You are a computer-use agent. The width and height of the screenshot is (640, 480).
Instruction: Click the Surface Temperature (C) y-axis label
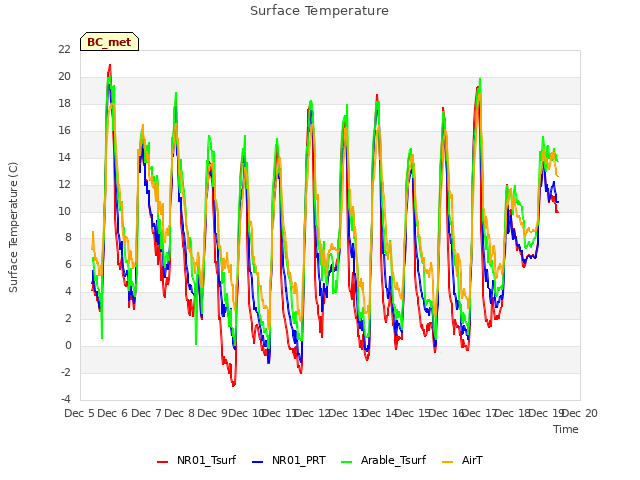tap(13, 227)
